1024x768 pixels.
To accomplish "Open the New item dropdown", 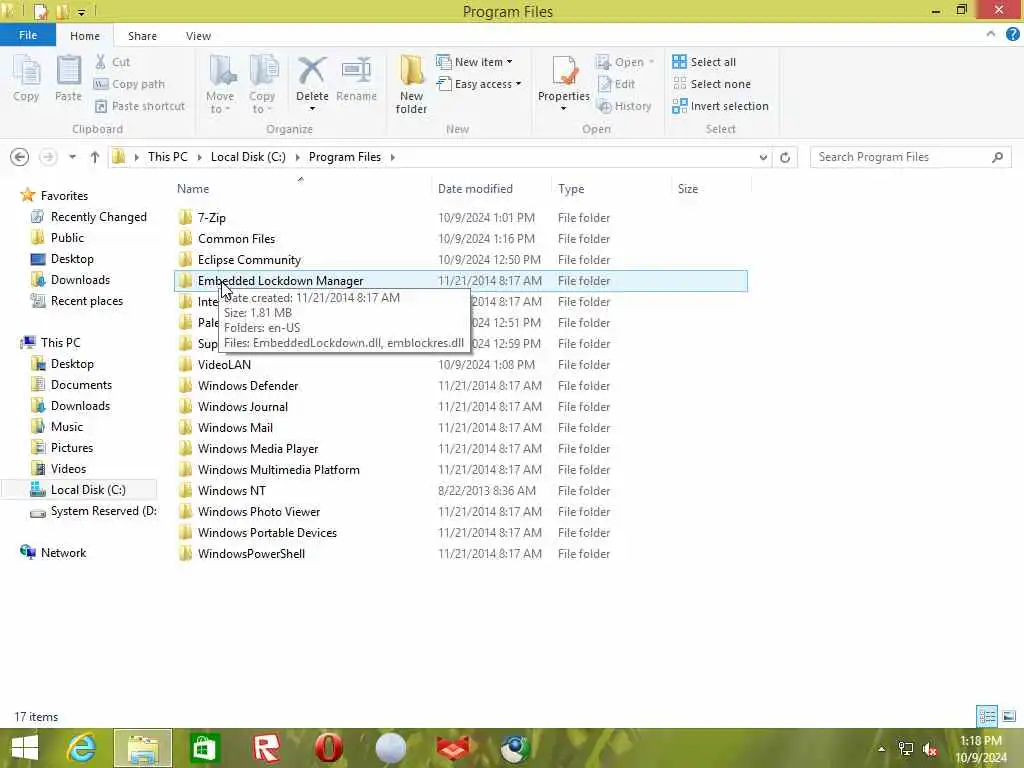I will (x=475, y=62).
